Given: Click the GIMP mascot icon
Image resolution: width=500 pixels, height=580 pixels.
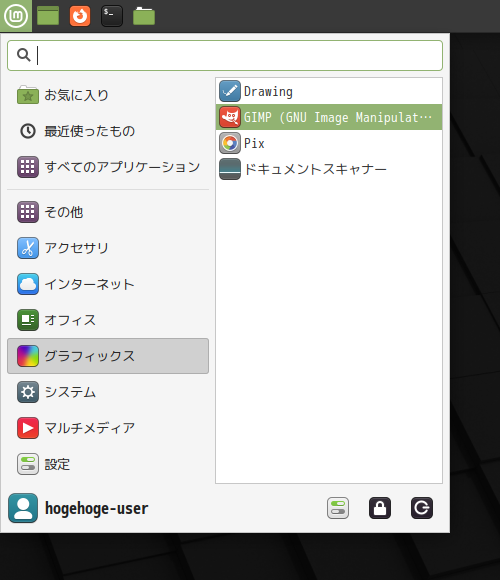Looking at the screenshot, I should pos(230,117).
